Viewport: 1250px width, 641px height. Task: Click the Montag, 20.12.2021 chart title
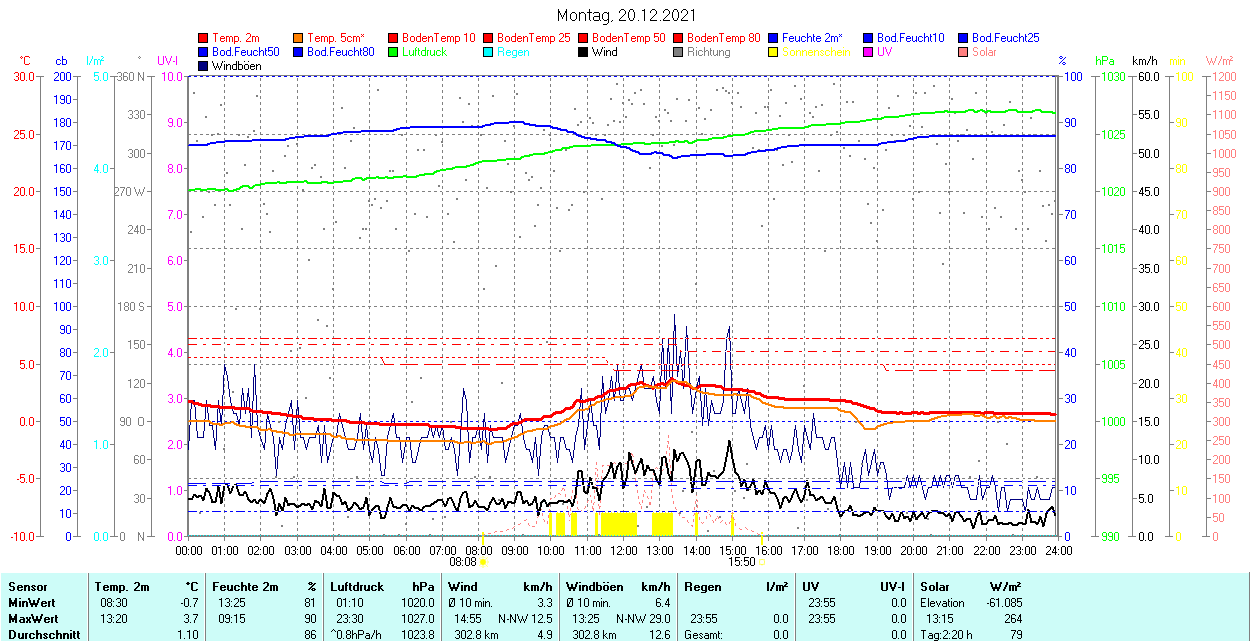[626, 16]
